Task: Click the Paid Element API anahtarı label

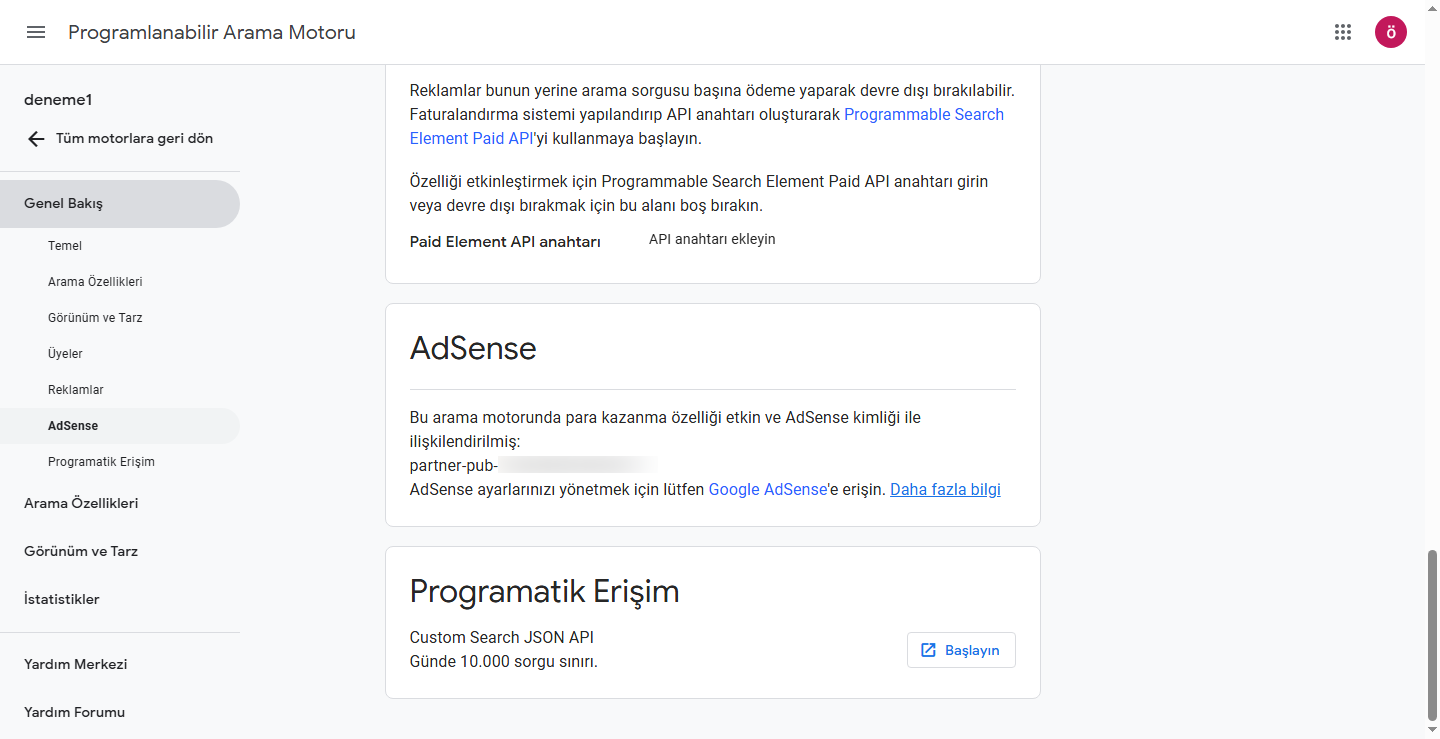Action: (505, 242)
